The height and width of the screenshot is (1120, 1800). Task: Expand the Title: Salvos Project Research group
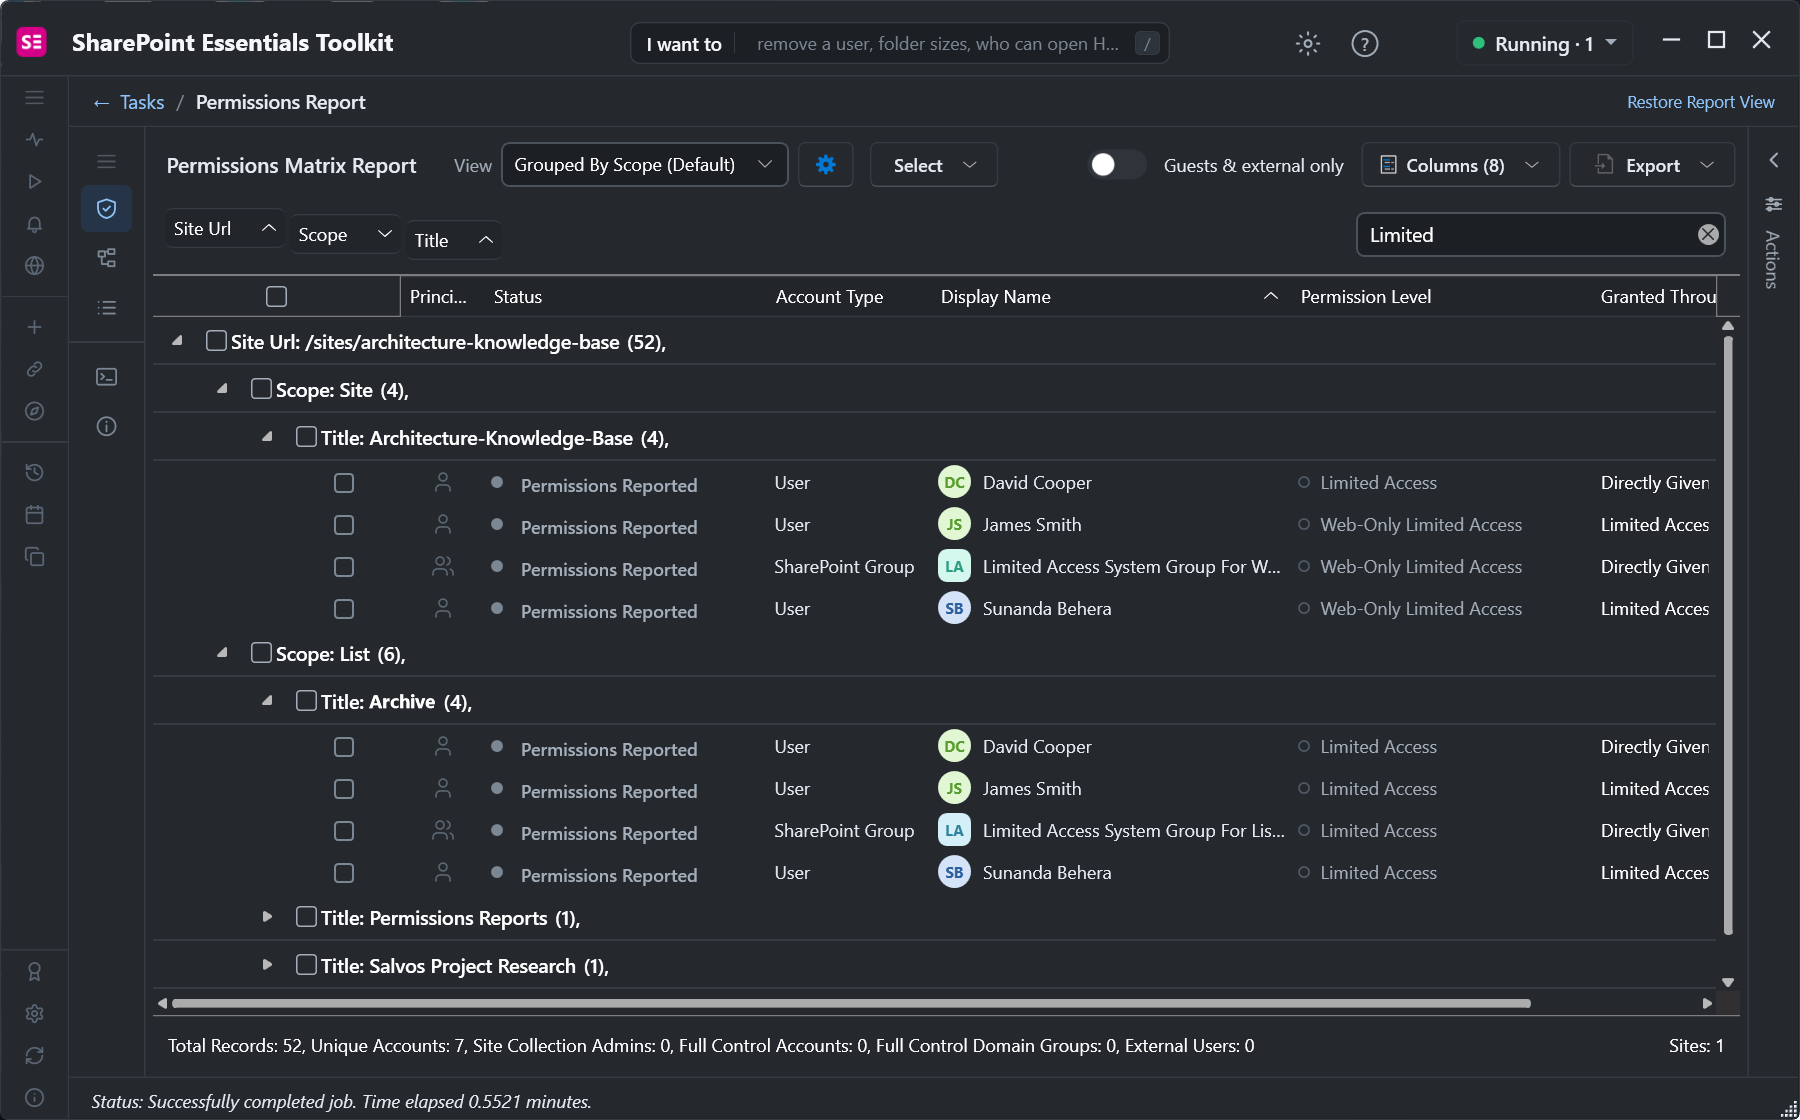click(267, 965)
